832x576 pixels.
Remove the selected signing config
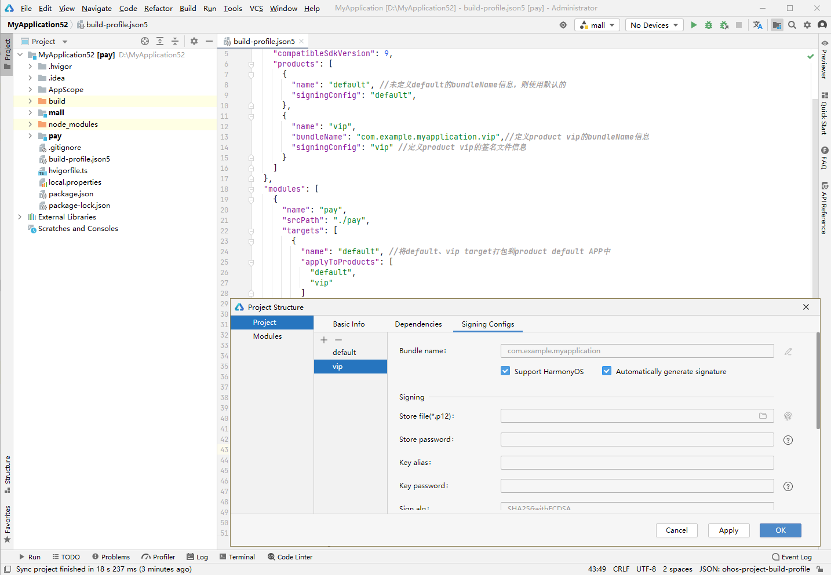(x=339, y=339)
